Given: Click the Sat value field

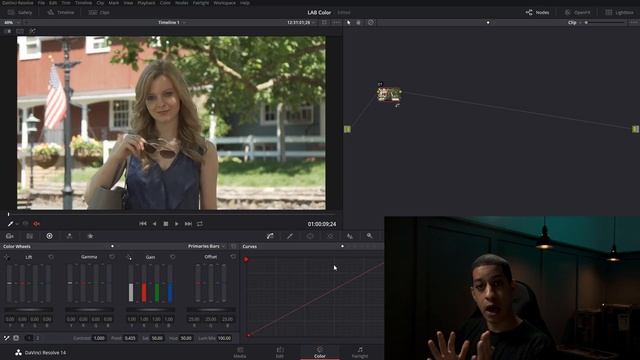Looking at the screenshot, I should click(x=157, y=338).
